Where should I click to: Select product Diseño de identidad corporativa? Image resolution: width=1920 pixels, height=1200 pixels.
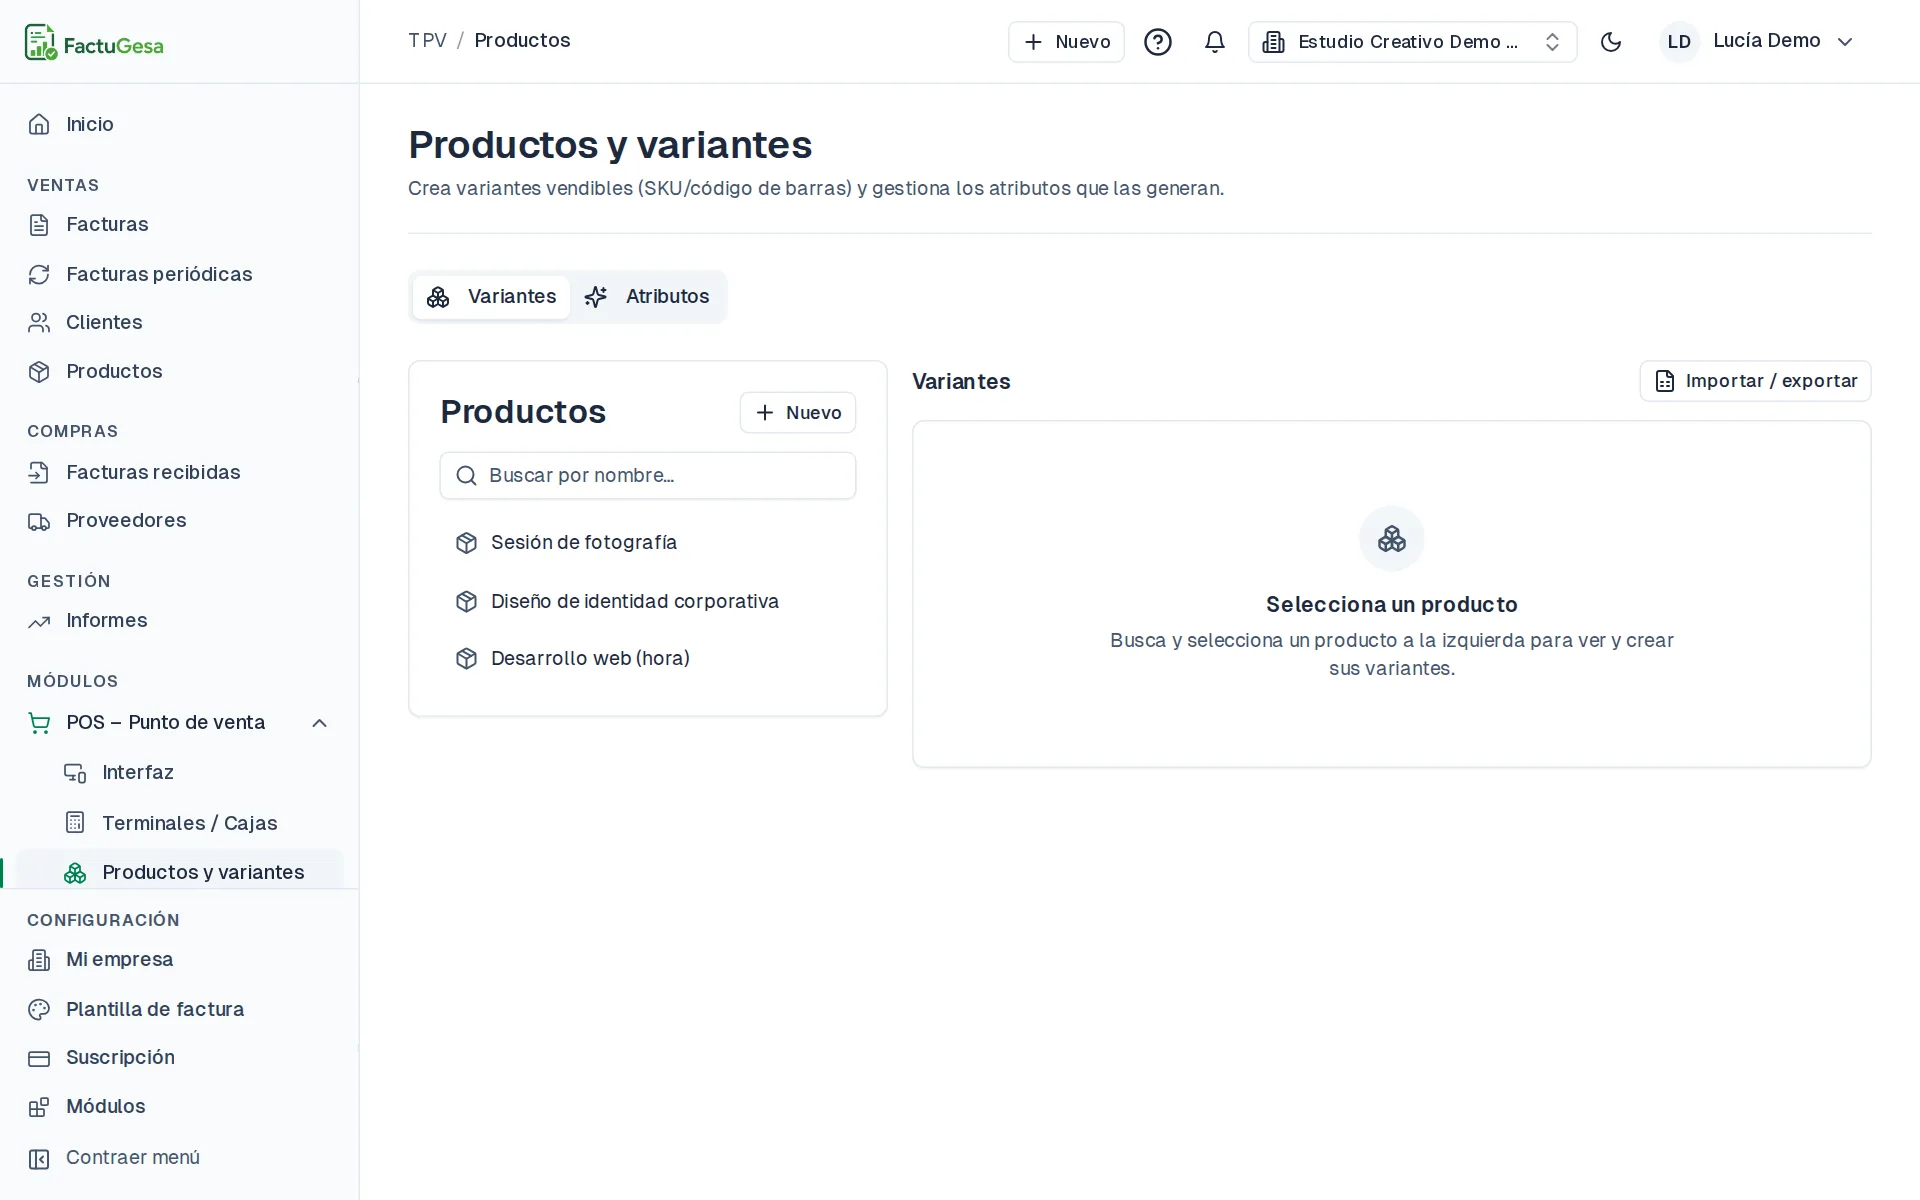648,601
